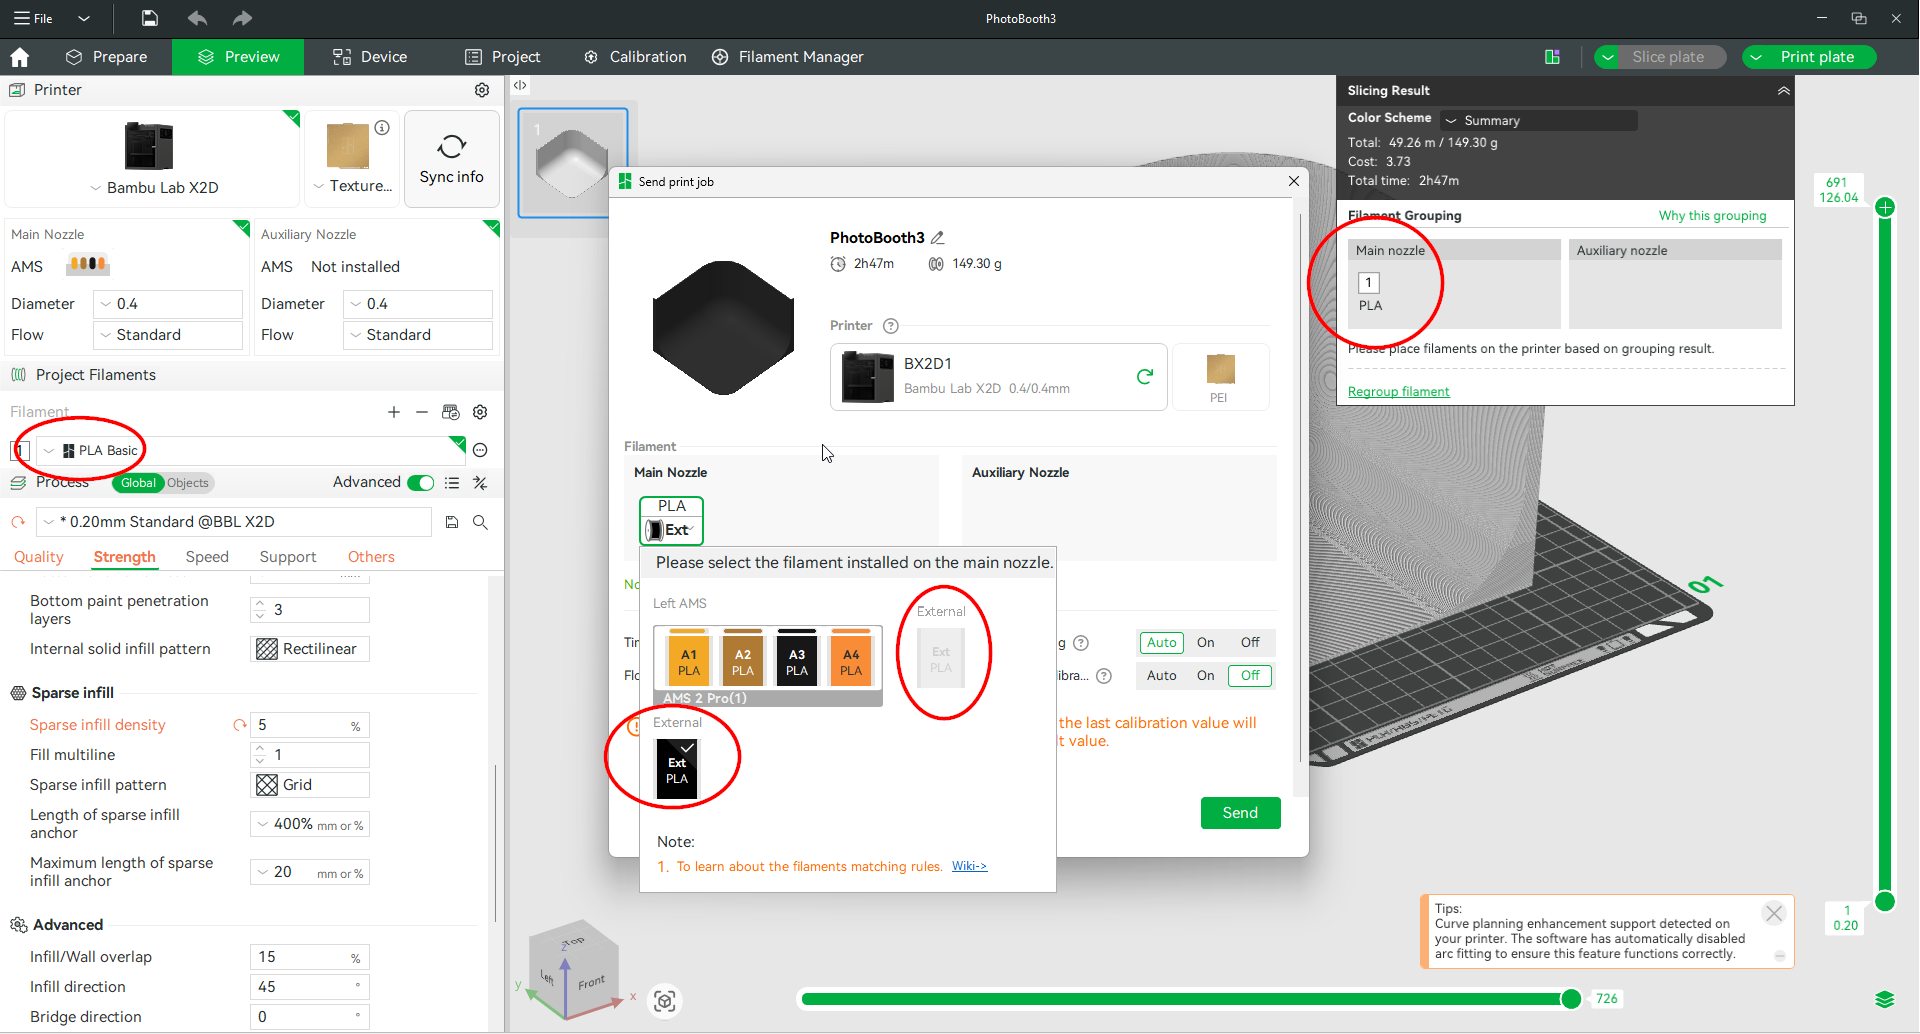Click Regroup filament link

coord(1398,392)
